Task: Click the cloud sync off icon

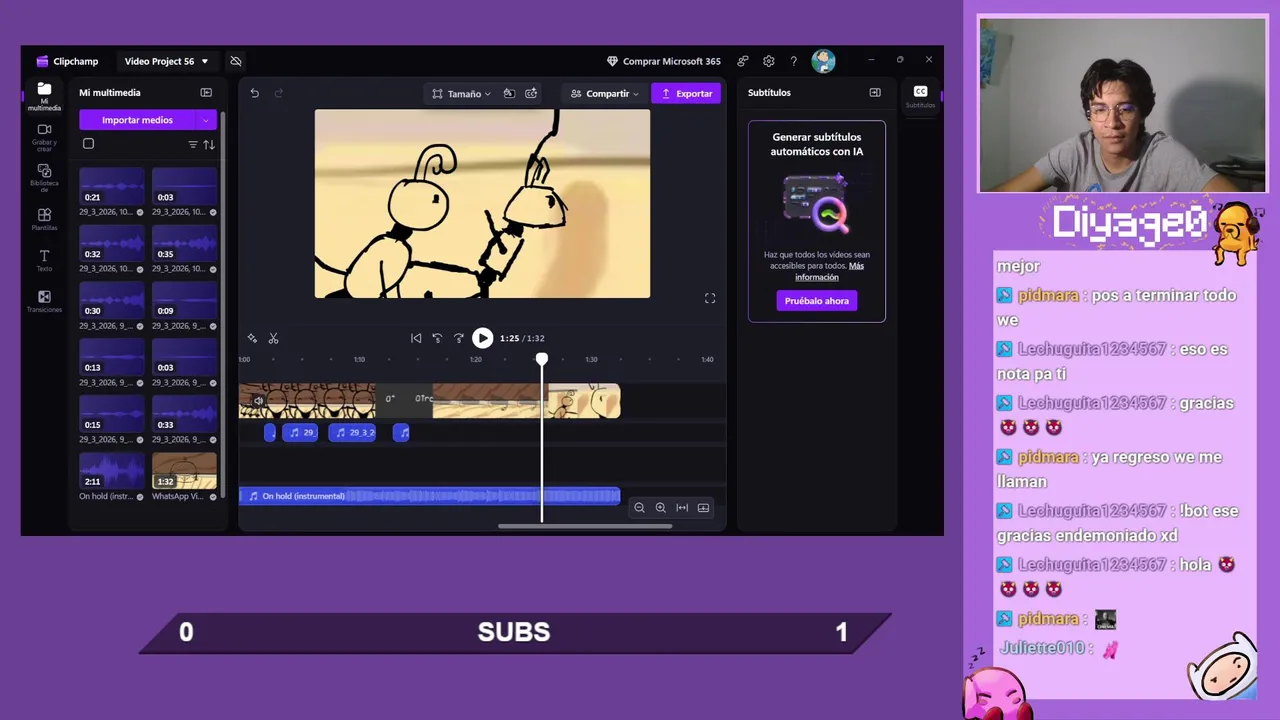Action: [x=236, y=61]
